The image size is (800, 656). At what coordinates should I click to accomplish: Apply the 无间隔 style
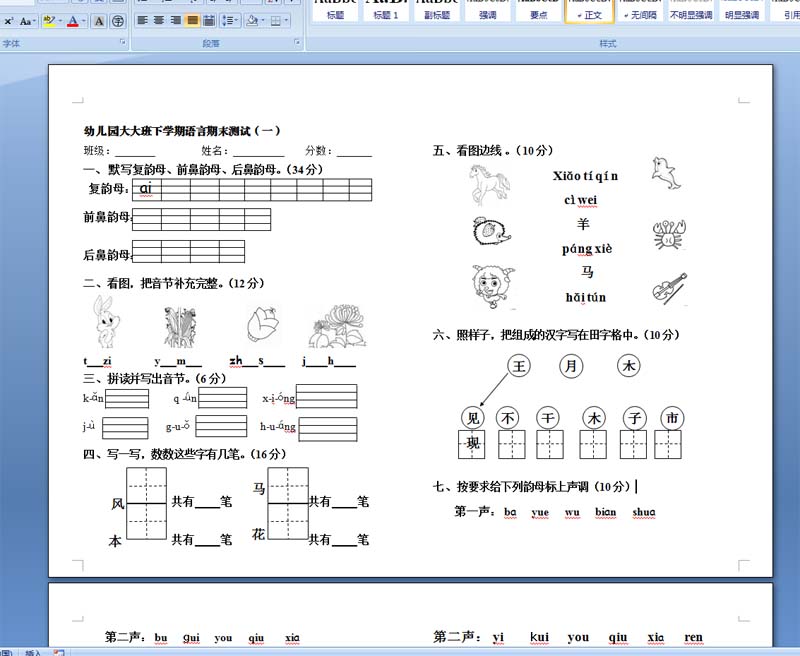[640, 11]
